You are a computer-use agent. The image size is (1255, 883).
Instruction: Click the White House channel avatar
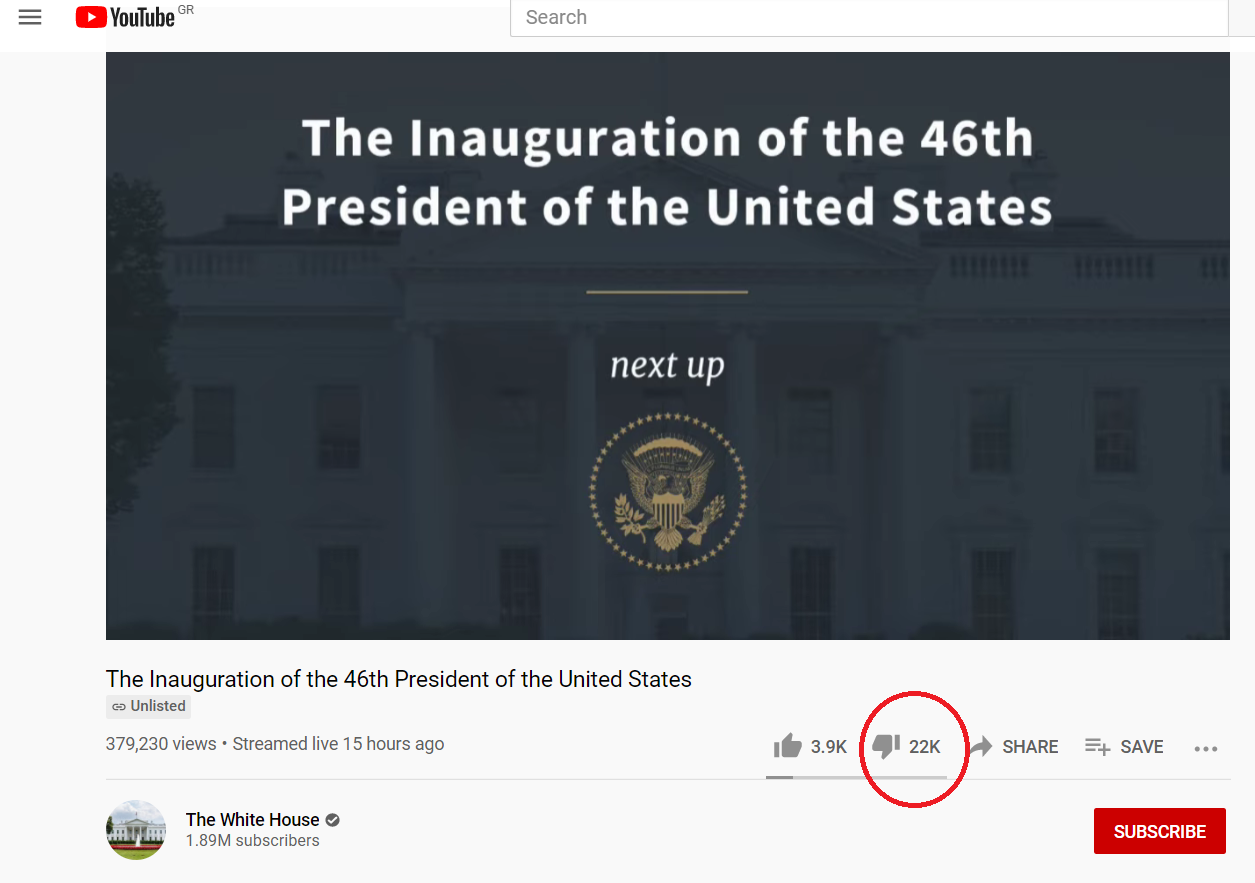pyautogui.click(x=136, y=830)
